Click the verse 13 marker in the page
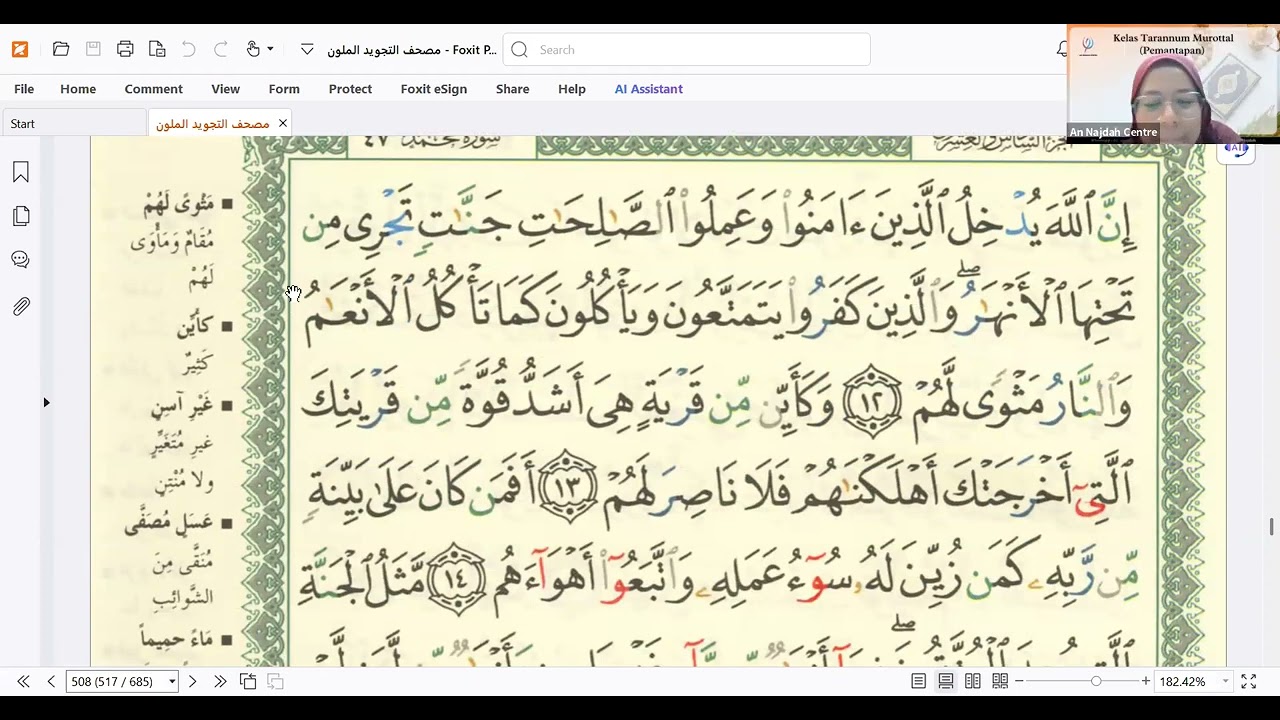Image resolution: width=1280 pixels, height=720 pixels. pos(568,487)
